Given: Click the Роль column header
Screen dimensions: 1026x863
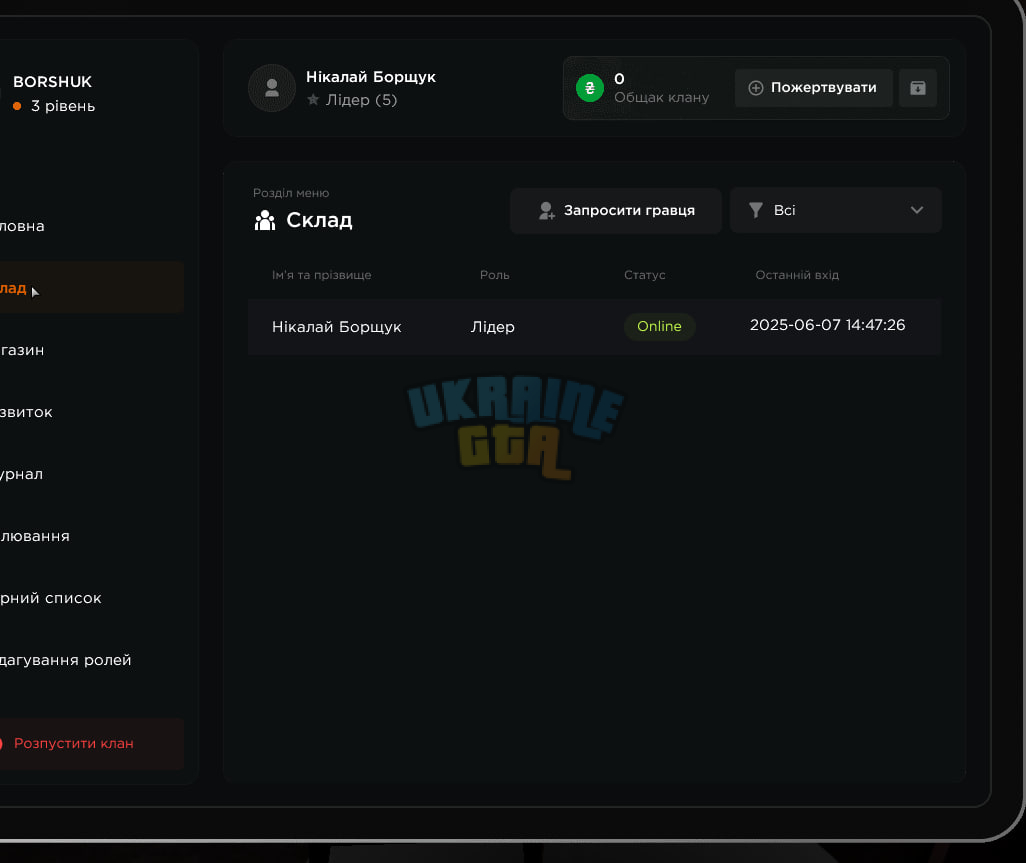Looking at the screenshot, I should (495, 275).
